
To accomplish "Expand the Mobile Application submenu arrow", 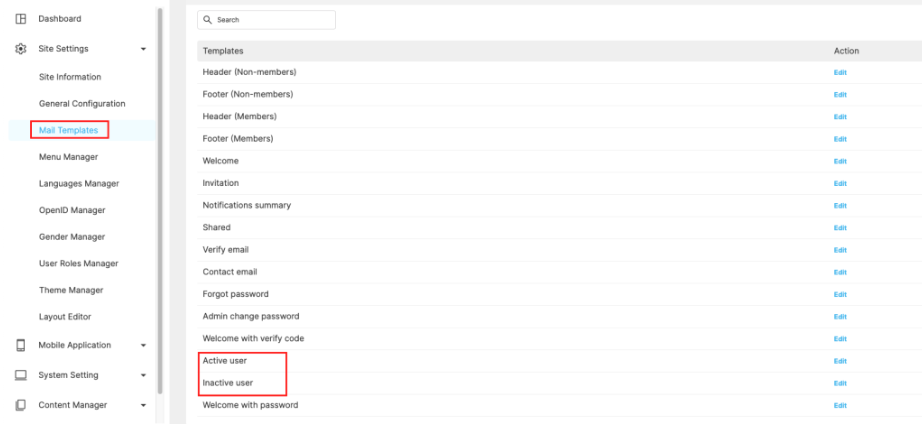I will pos(143,346).
